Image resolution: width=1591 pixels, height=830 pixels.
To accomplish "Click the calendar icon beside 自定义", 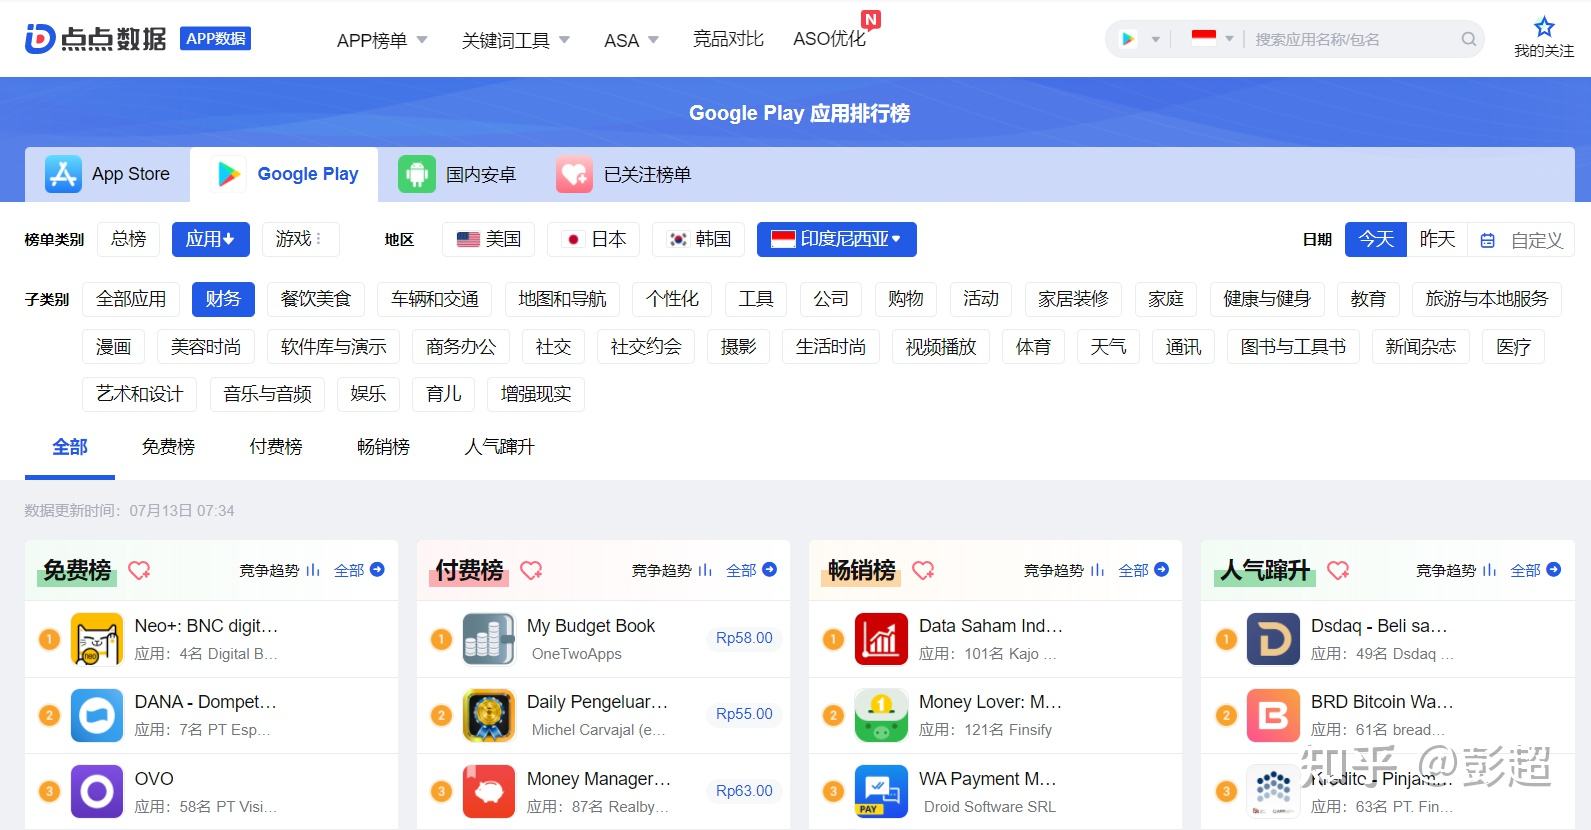I will [1487, 240].
